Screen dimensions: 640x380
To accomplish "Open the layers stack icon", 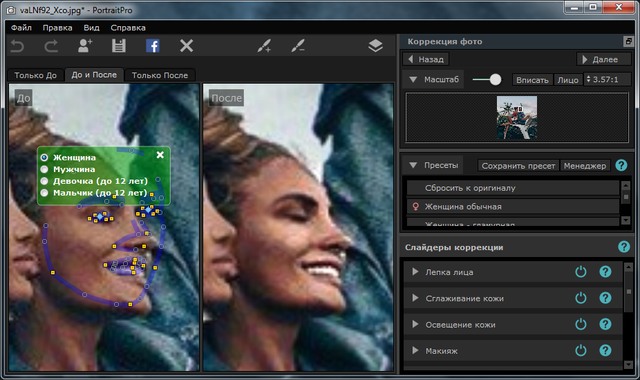I will (375, 46).
